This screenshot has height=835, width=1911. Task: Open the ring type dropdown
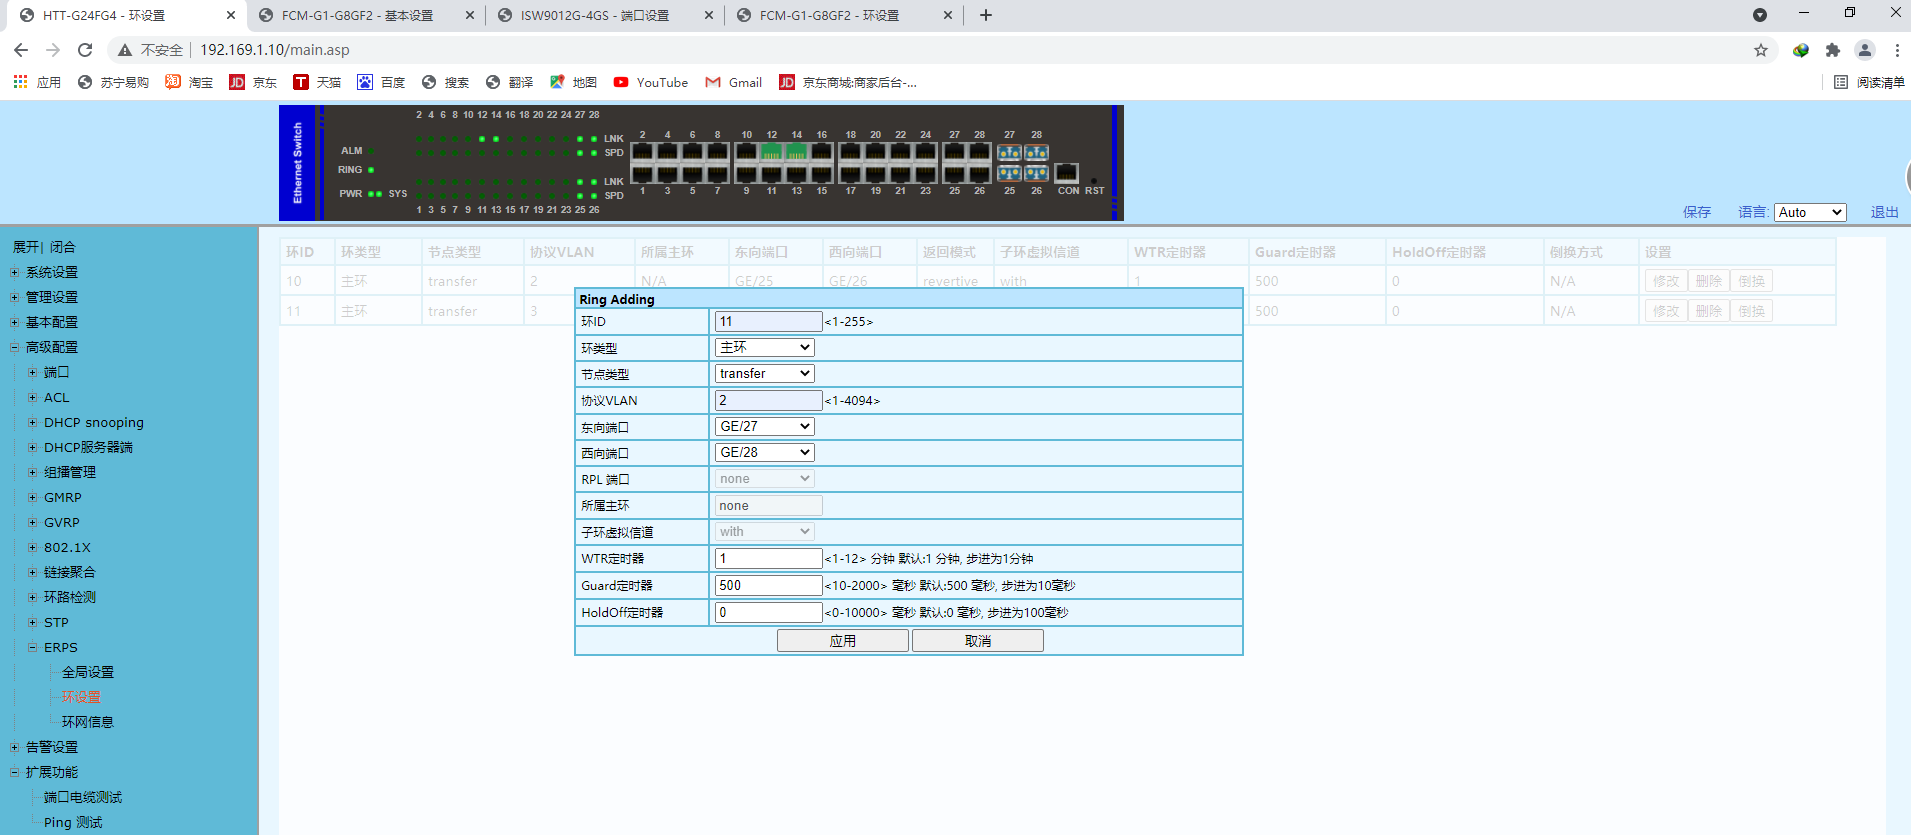tap(765, 347)
